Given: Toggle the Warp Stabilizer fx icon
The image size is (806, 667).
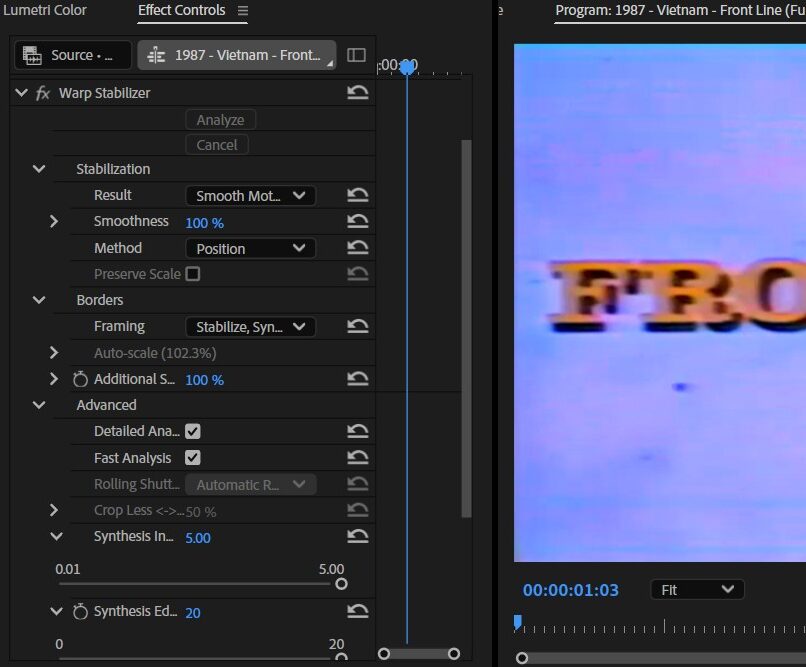Looking at the screenshot, I should click(43, 94).
